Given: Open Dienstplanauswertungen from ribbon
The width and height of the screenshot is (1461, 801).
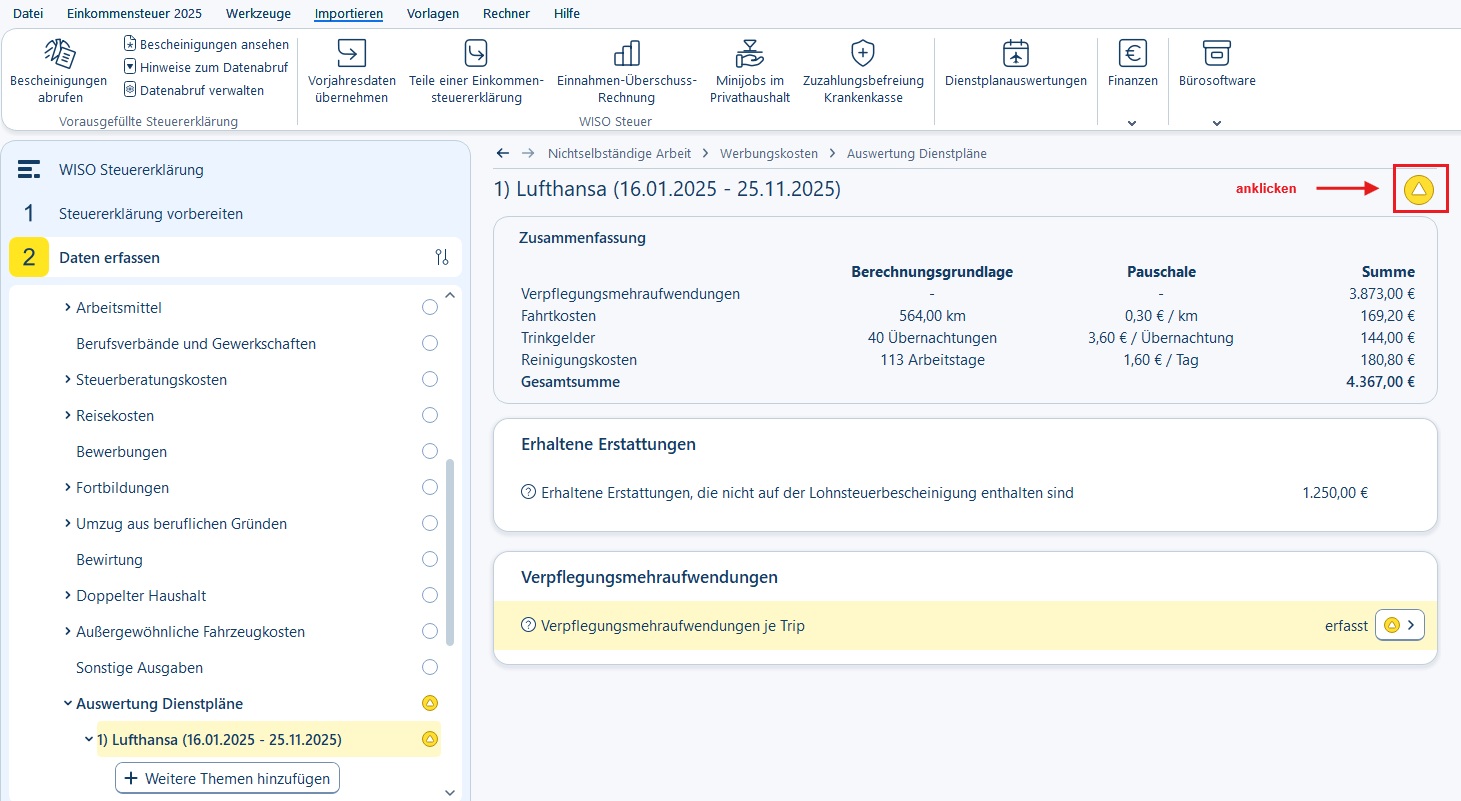Looking at the screenshot, I should (1016, 64).
